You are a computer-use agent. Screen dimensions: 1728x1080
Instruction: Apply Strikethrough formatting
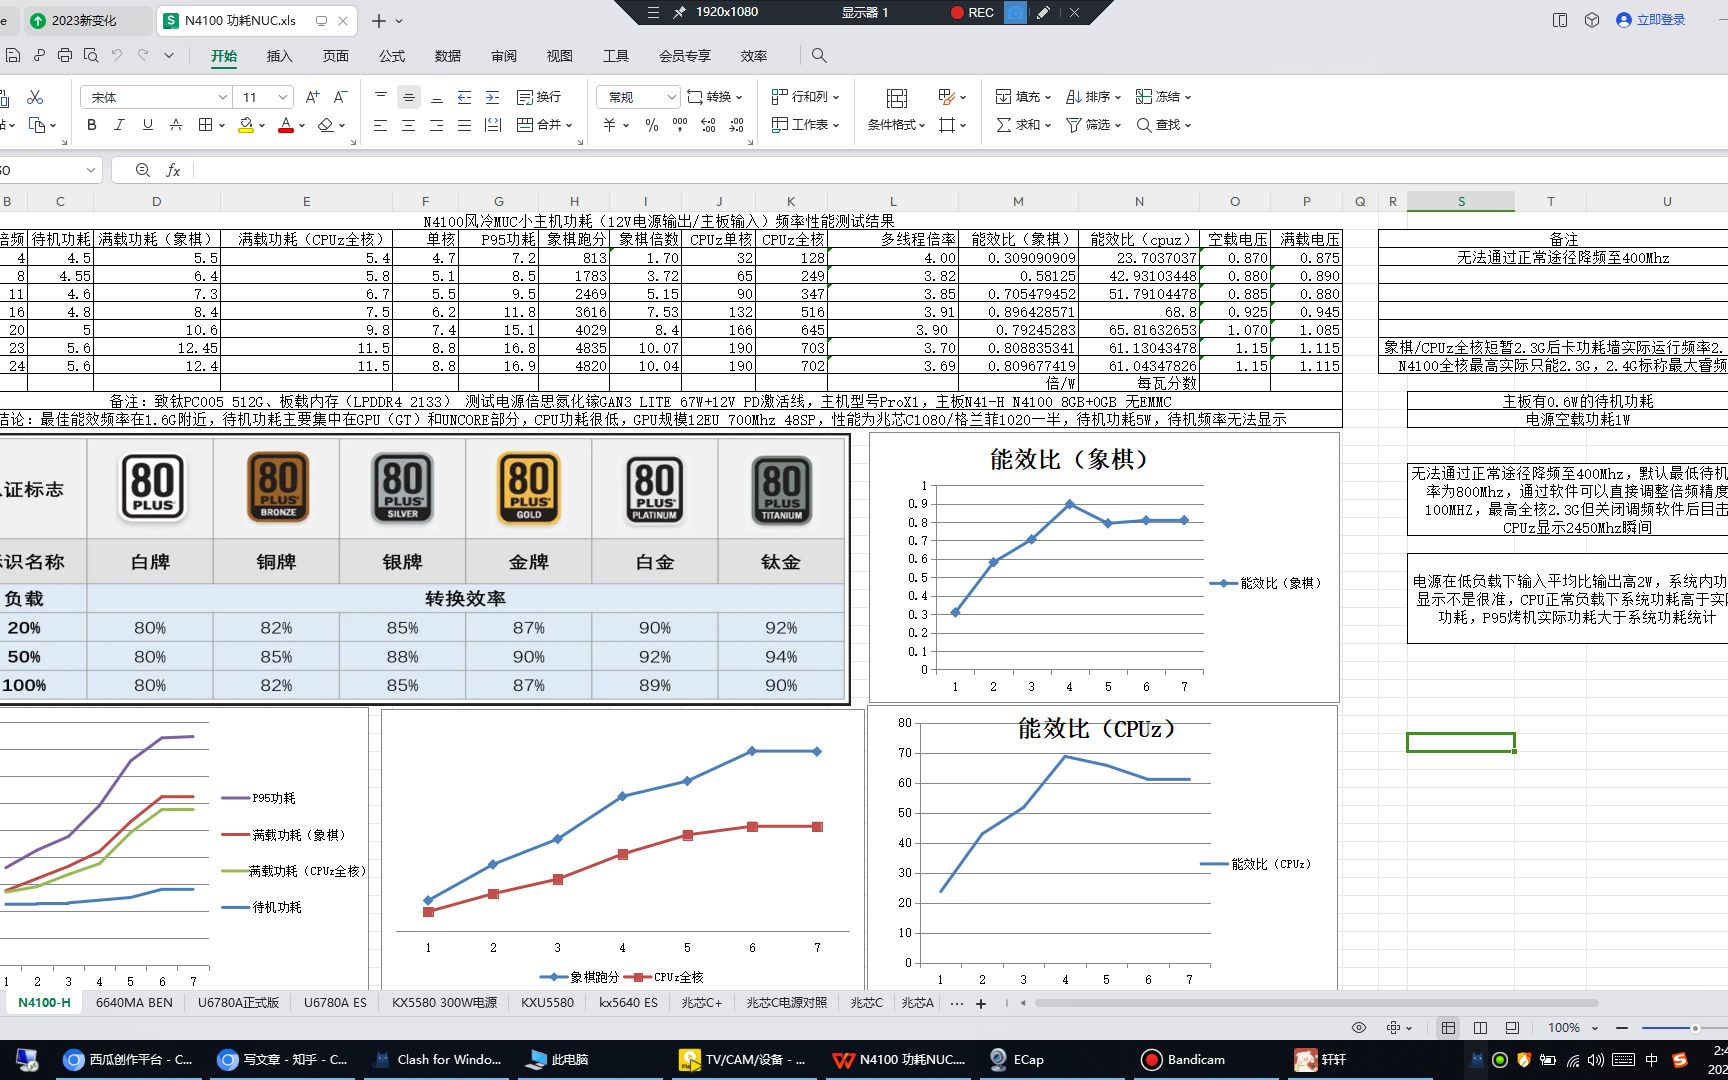[x=176, y=125]
